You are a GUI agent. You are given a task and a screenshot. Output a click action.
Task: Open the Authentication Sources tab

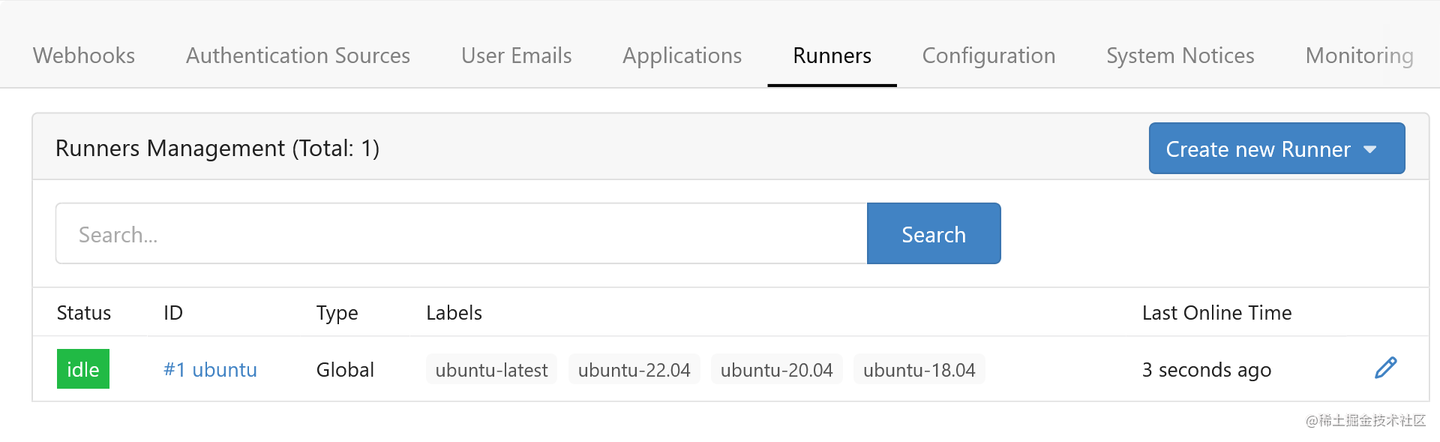click(x=298, y=56)
